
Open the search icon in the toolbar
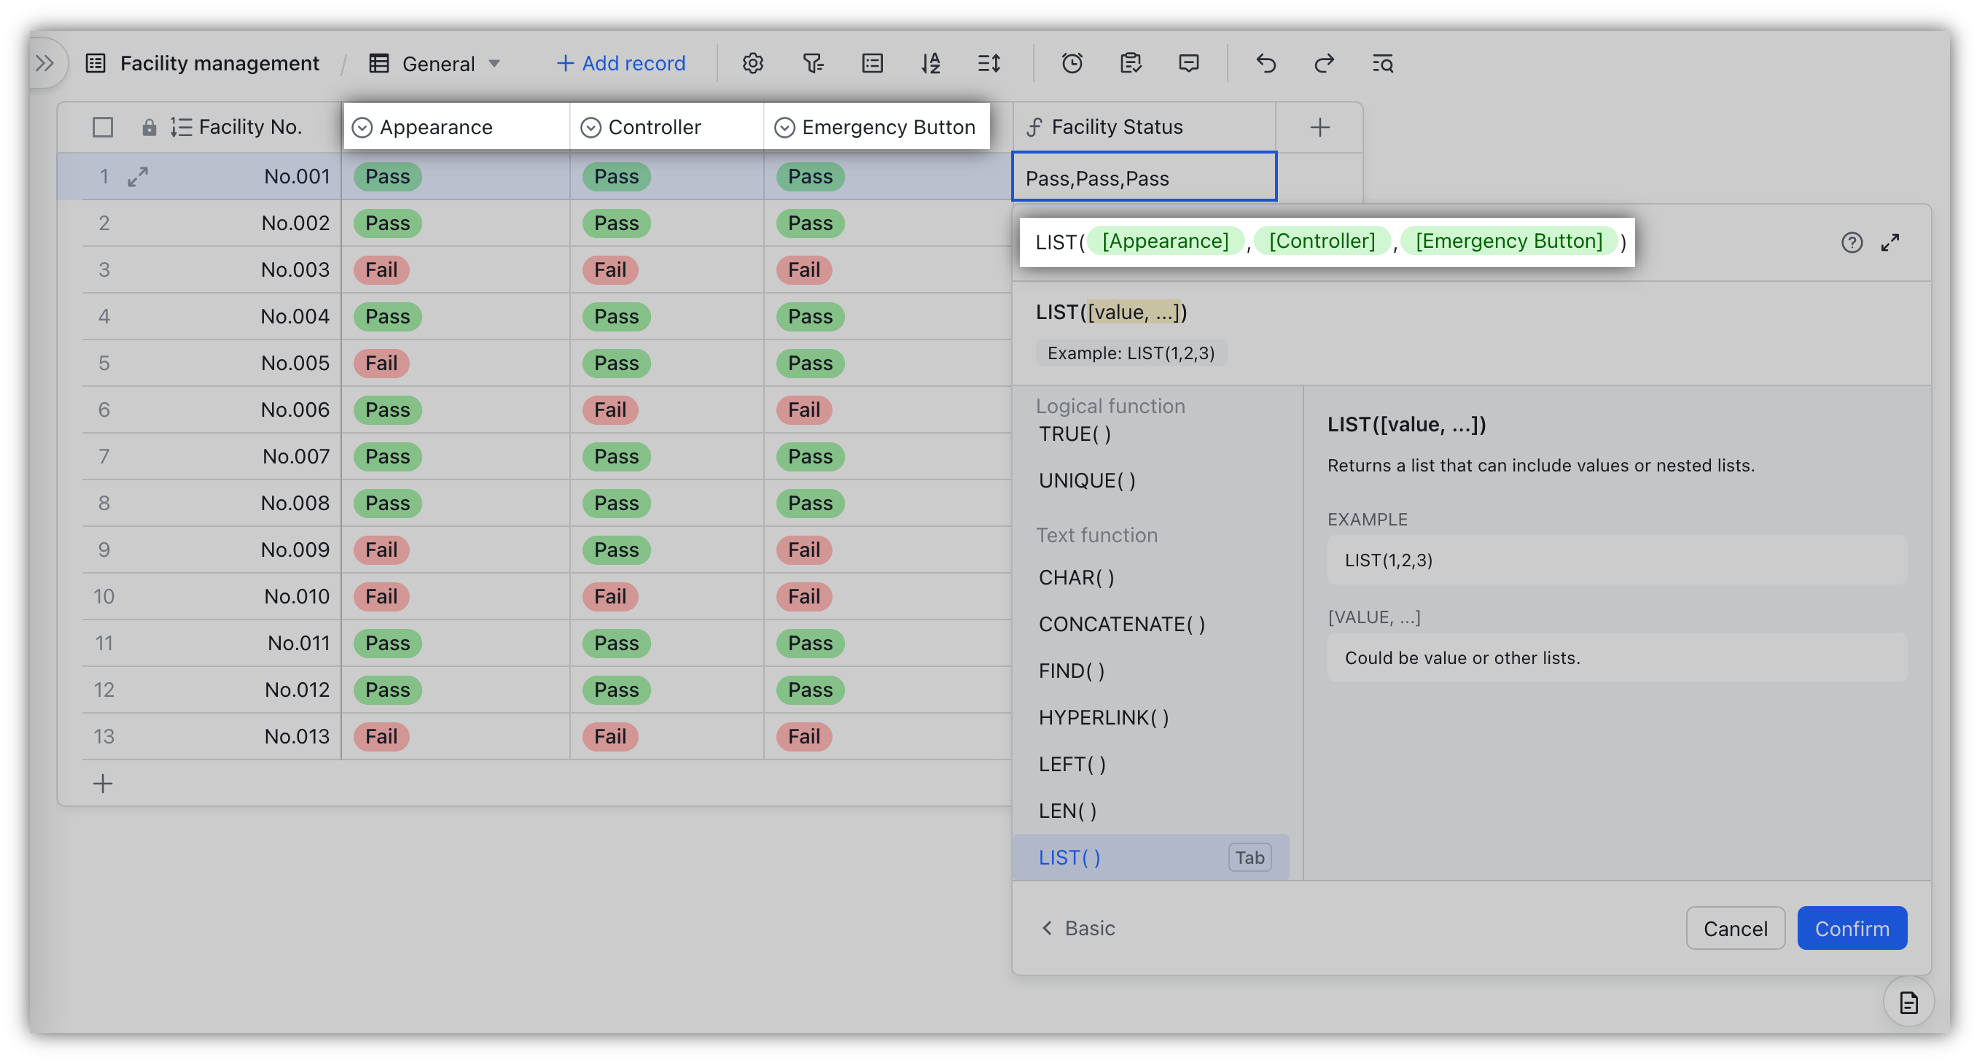click(1382, 63)
